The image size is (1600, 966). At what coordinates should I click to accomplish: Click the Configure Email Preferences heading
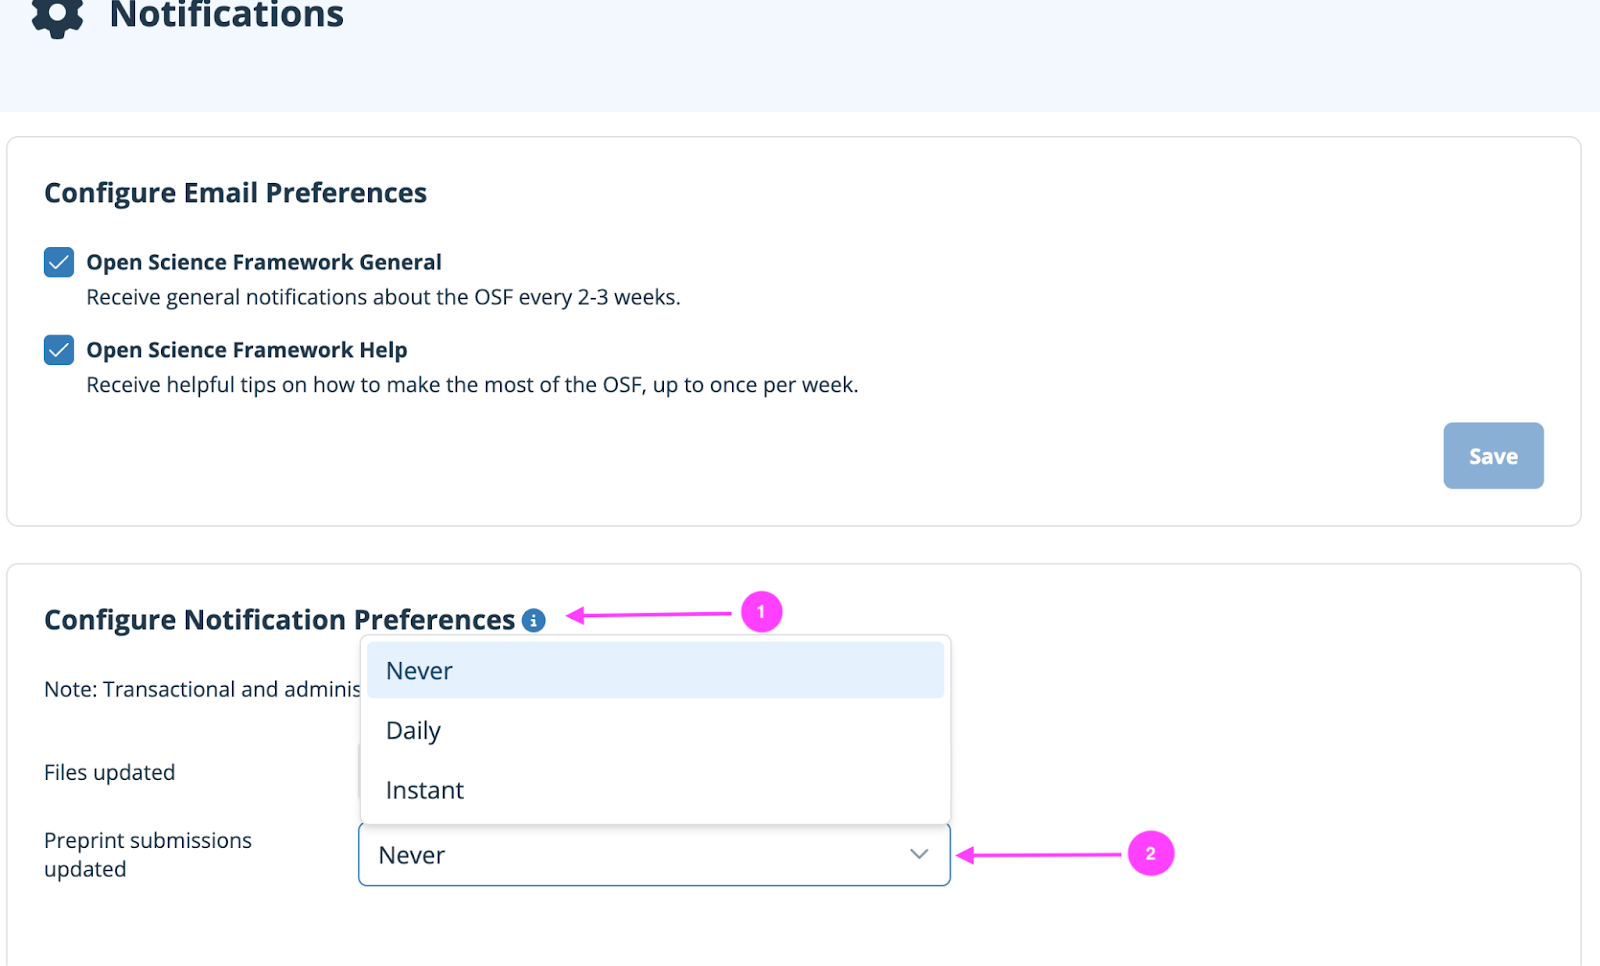click(x=235, y=193)
